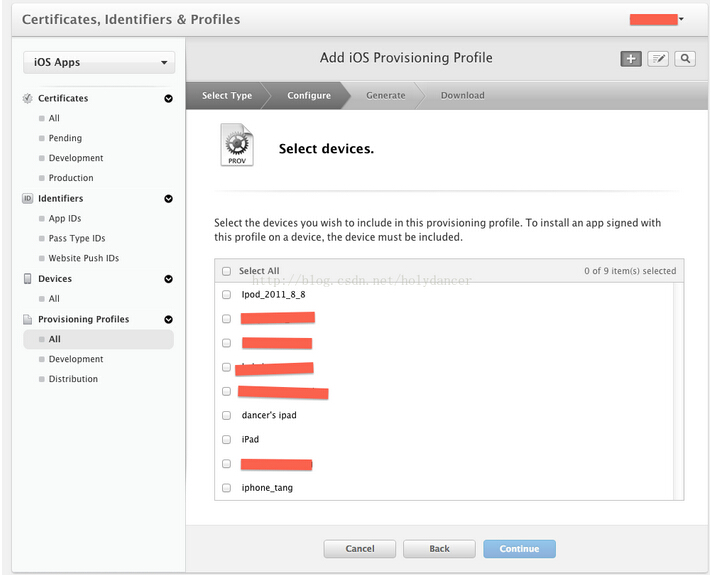Viewport: 711px width, 575px height.
Task: Click the Provisioning Profiles document icon
Action: pos(28,319)
